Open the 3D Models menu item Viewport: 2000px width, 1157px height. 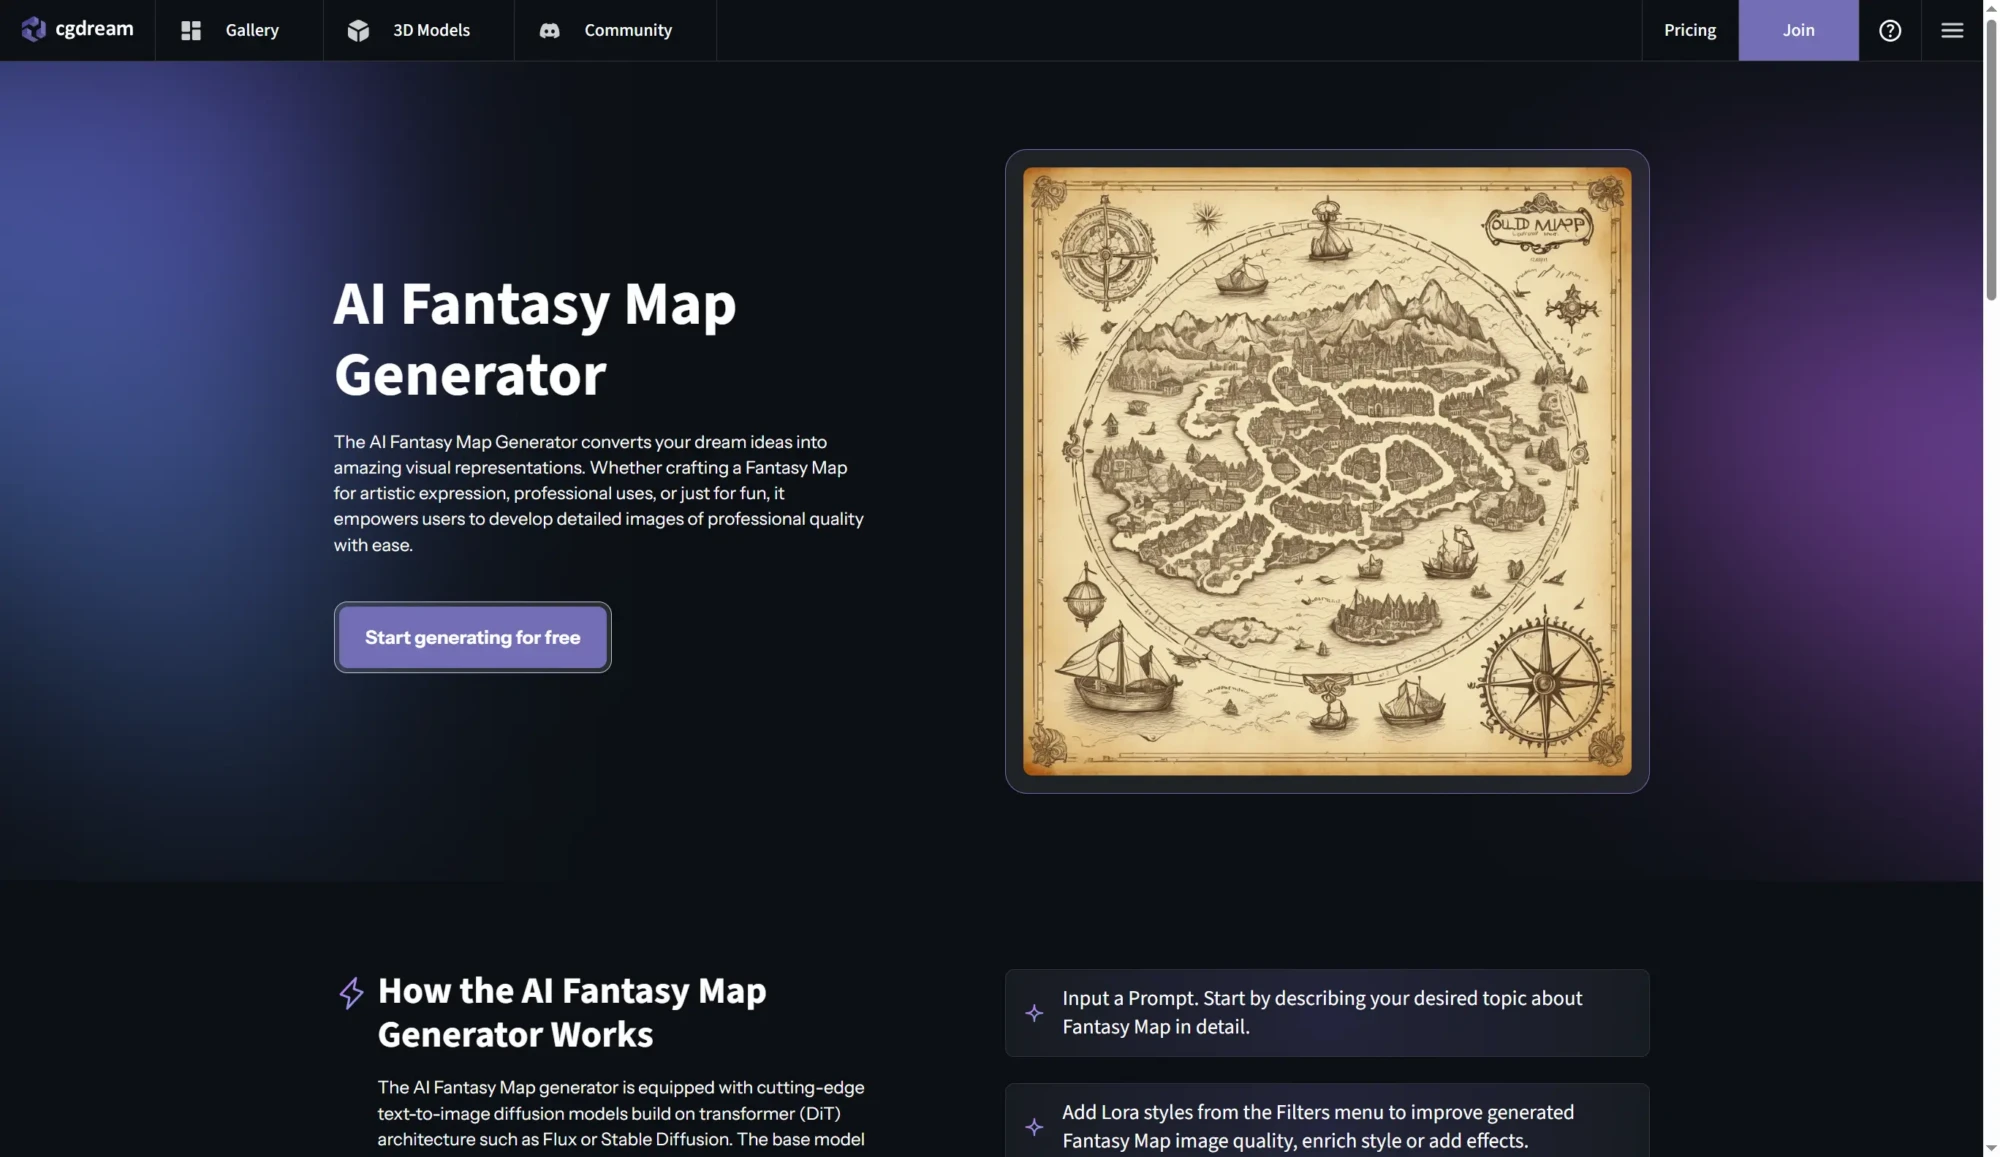(x=418, y=30)
